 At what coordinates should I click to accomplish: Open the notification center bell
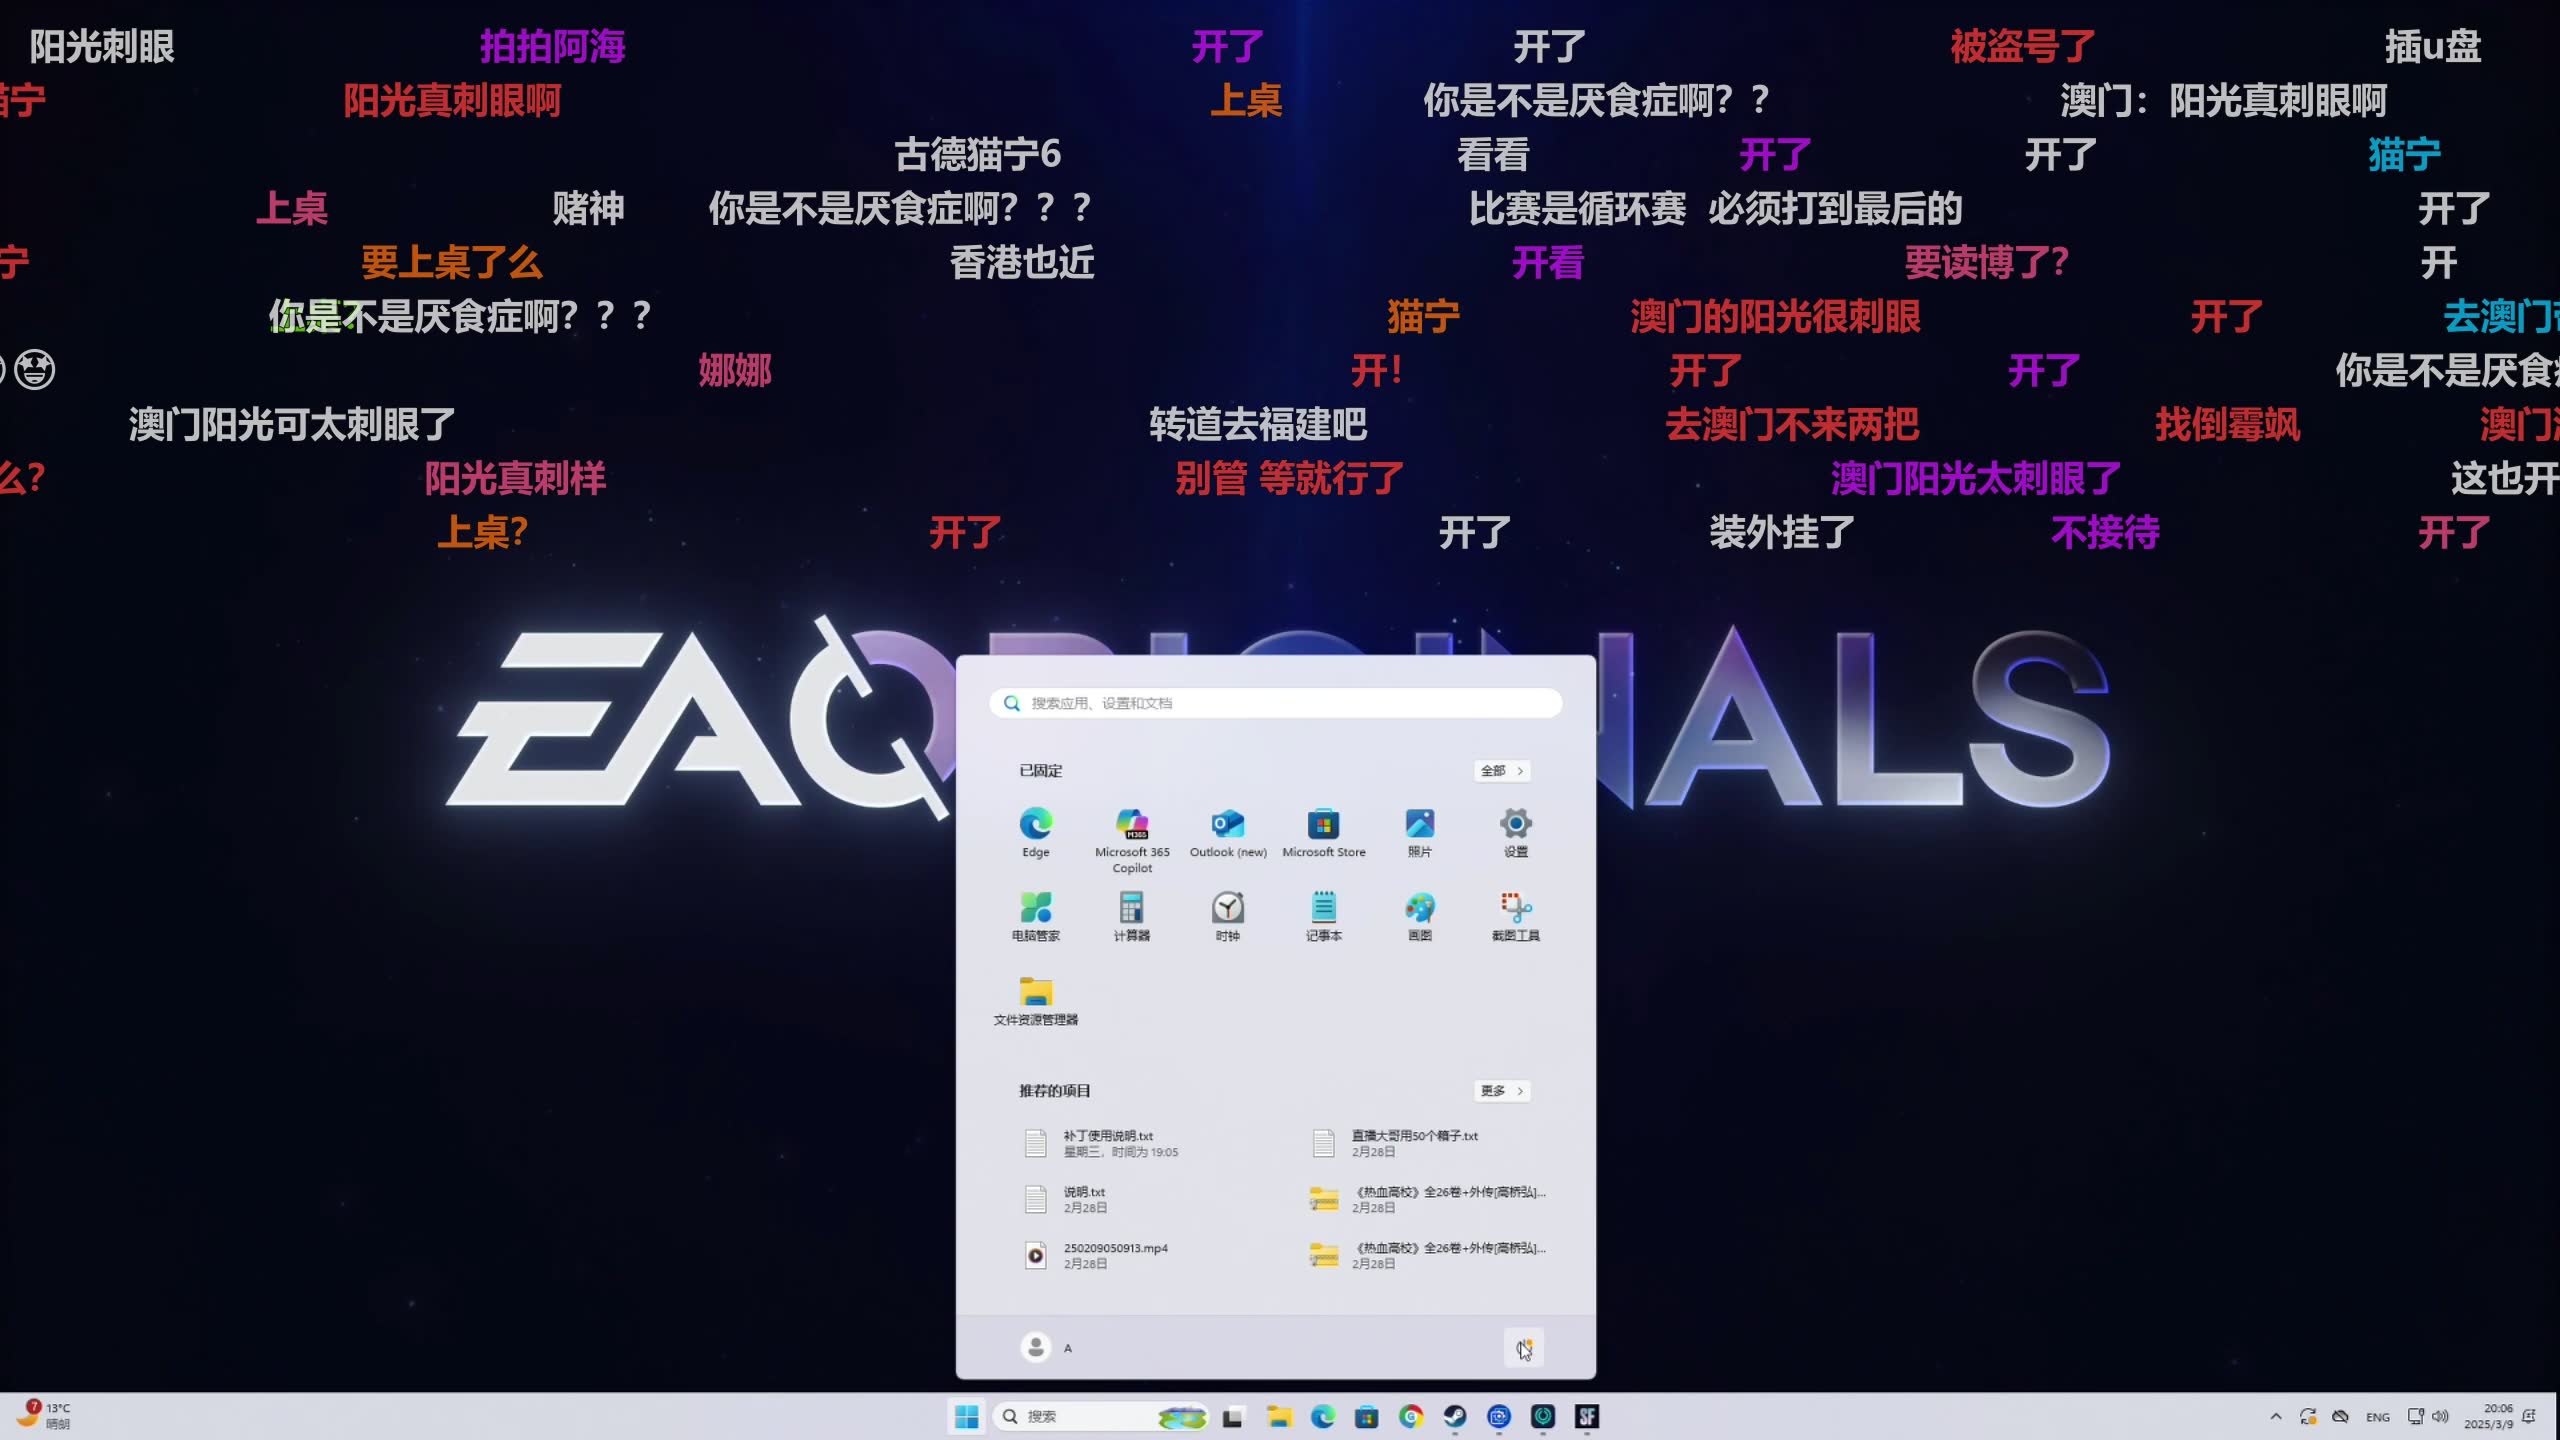coord(2530,1416)
